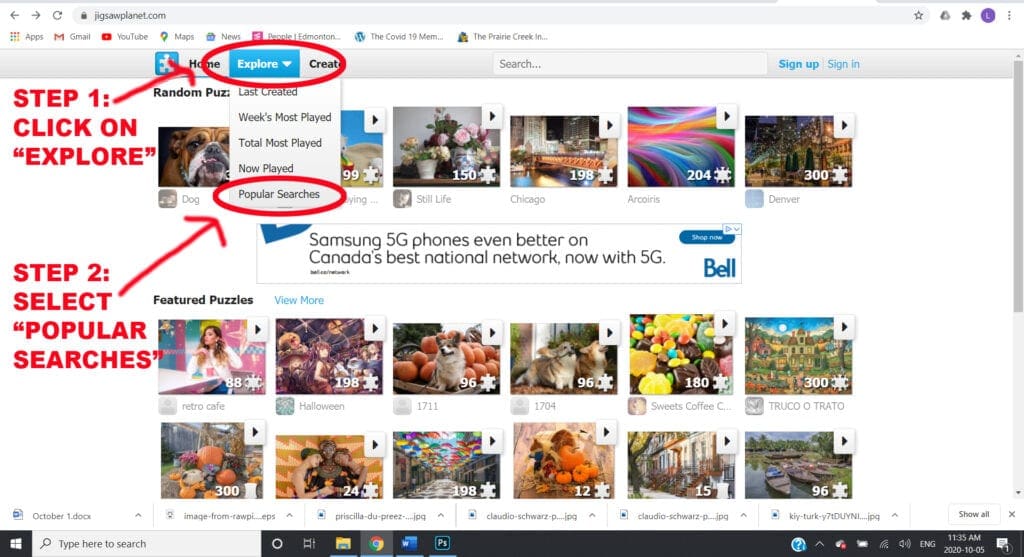The height and width of the screenshot is (557, 1024).
Task: Reload the page with refresh icon
Action: (57, 15)
